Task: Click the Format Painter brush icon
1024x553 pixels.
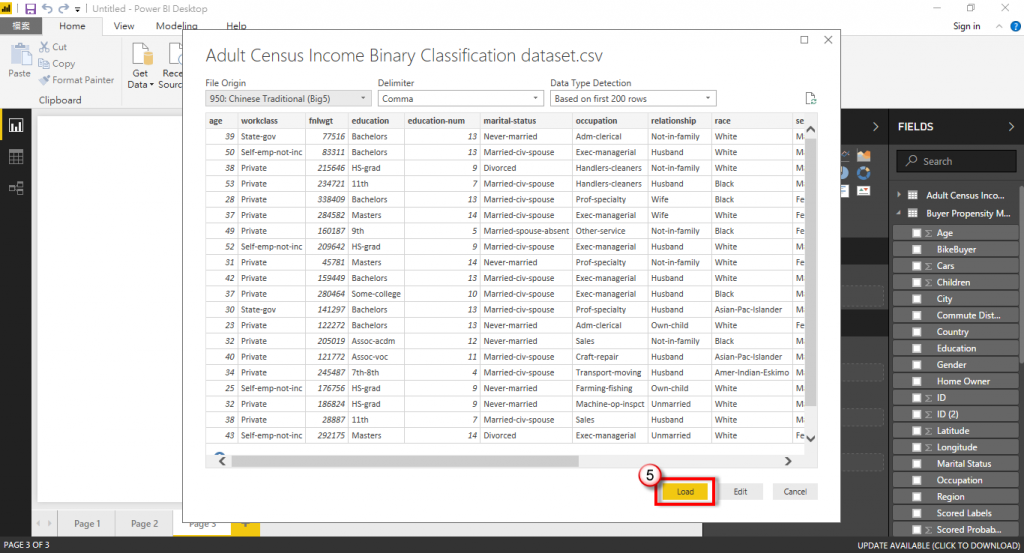Action: (x=44, y=80)
